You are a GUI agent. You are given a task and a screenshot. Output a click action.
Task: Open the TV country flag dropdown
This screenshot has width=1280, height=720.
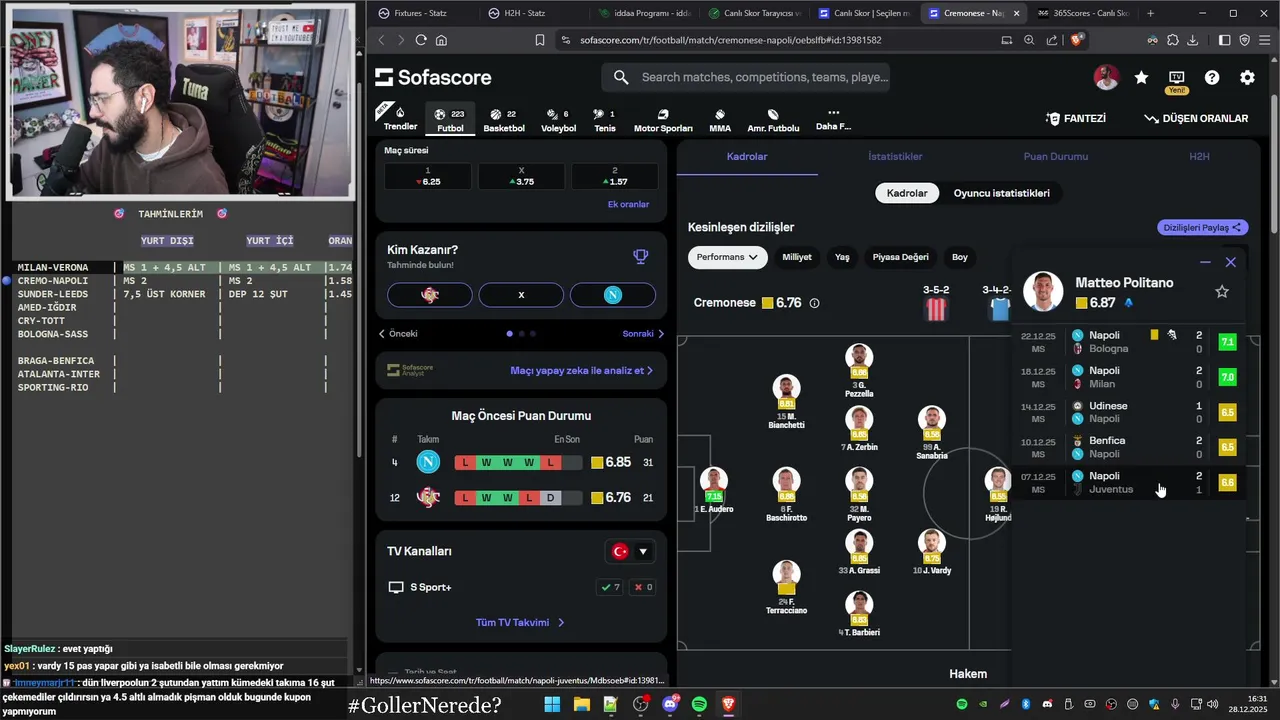point(630,551)
